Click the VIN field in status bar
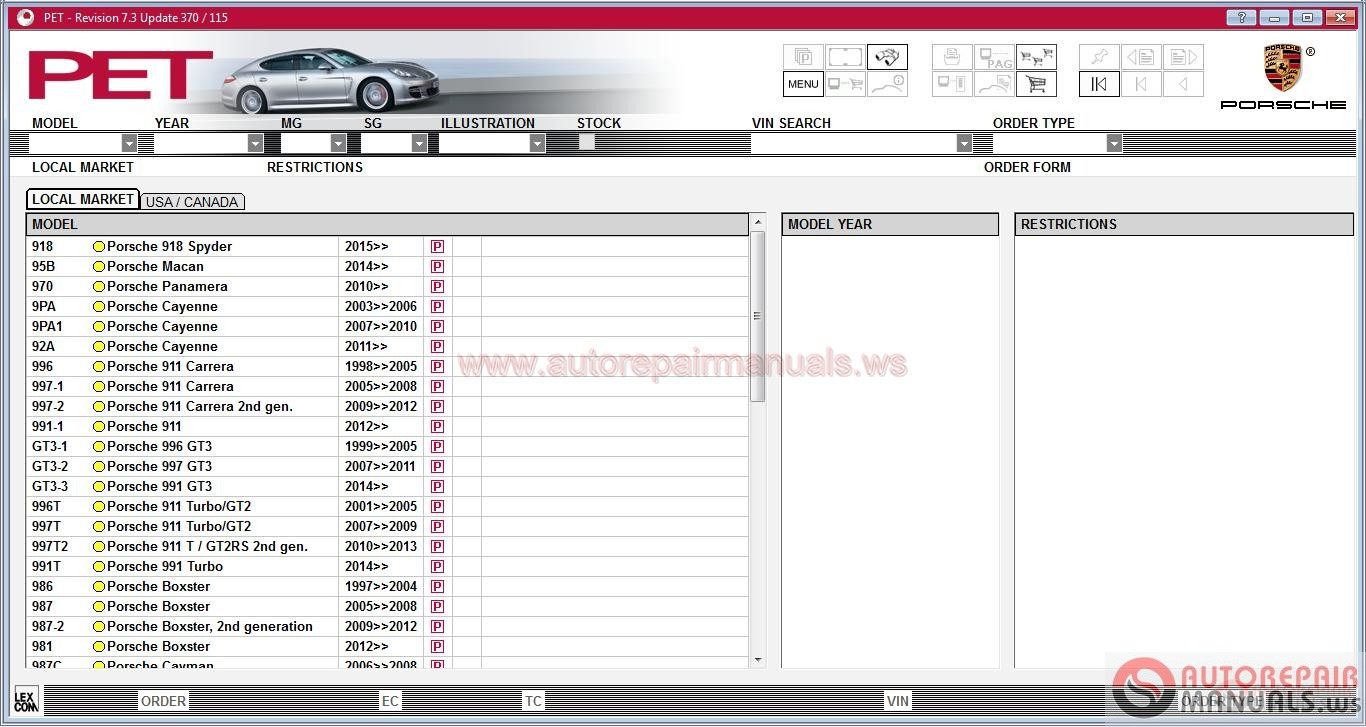 click(x=898, y=701)
